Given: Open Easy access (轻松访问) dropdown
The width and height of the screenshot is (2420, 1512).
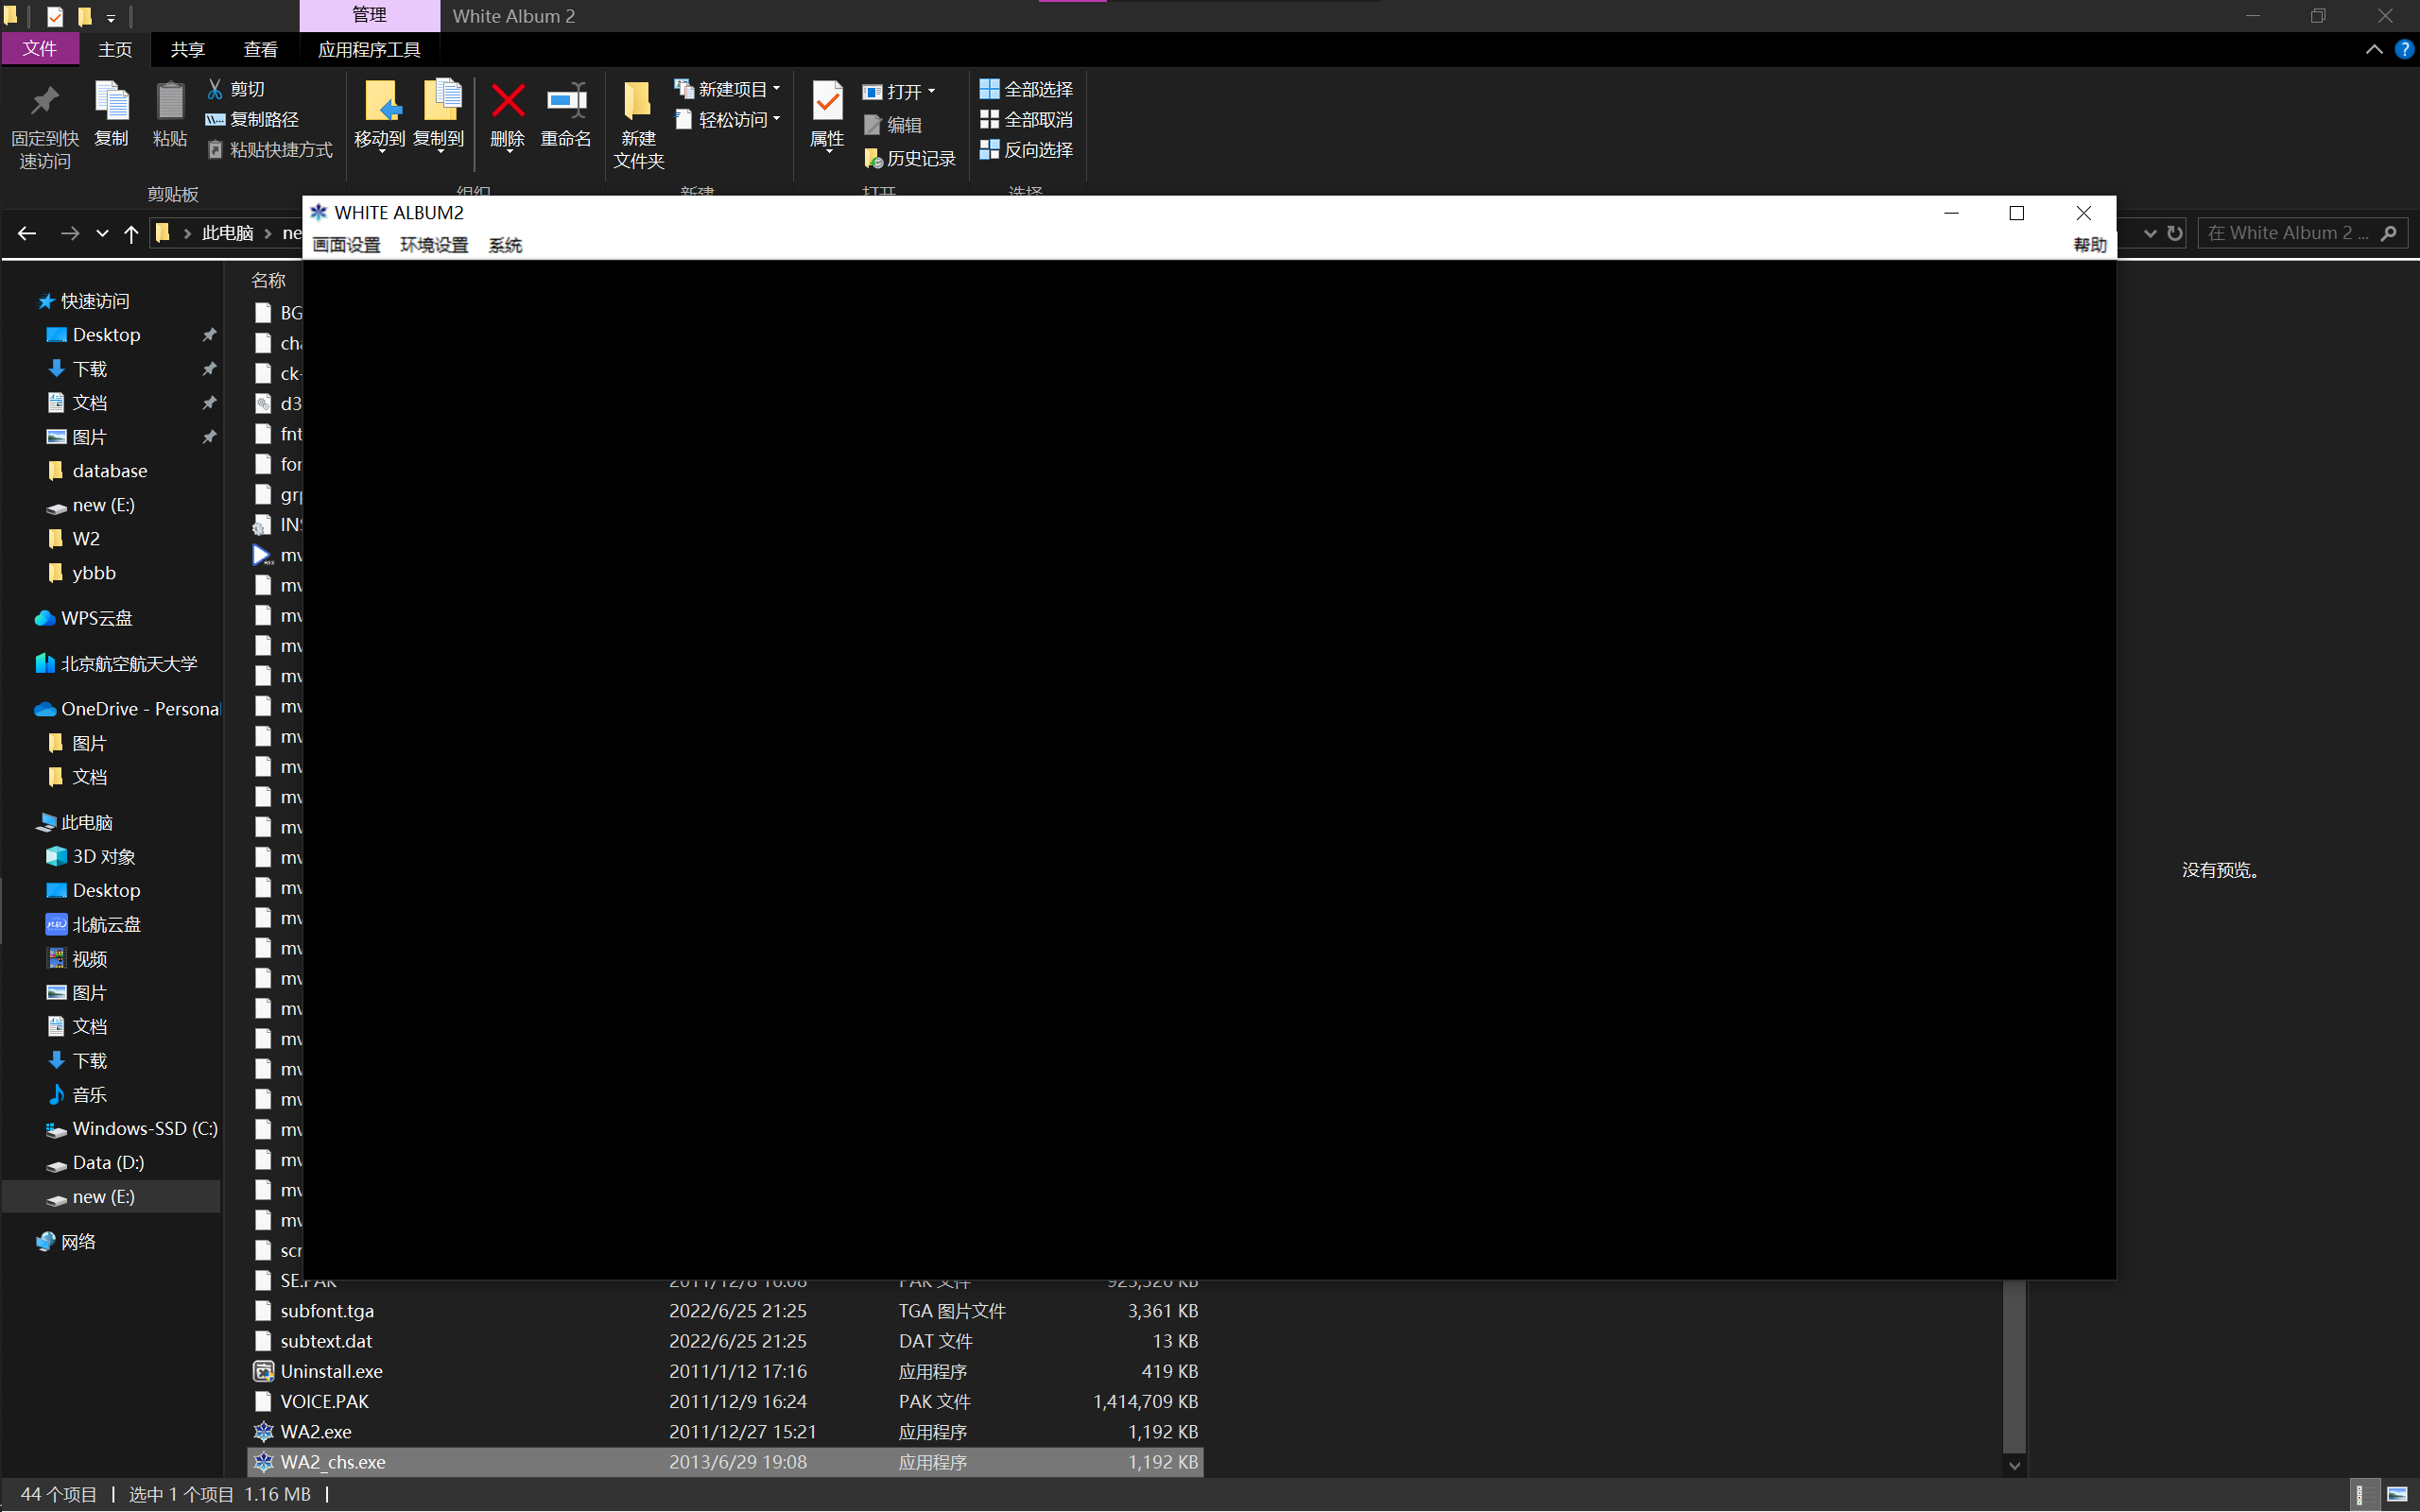Looking at the screenshot, I should point(728,119).
